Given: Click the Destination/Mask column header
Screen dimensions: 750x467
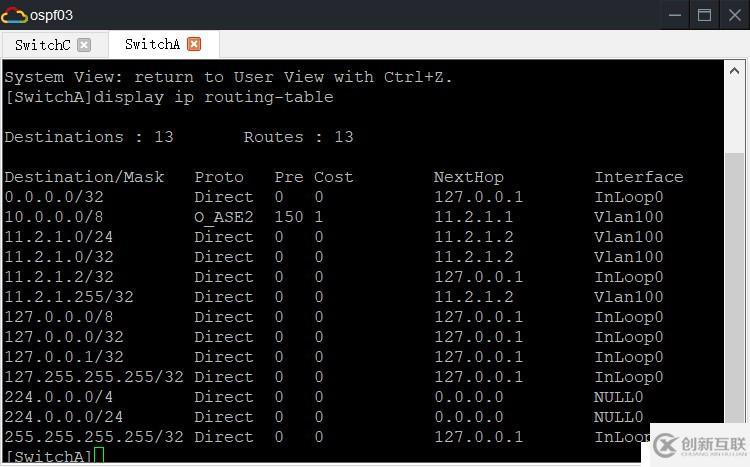Looking at the screenshot, I should coord(84,177).
